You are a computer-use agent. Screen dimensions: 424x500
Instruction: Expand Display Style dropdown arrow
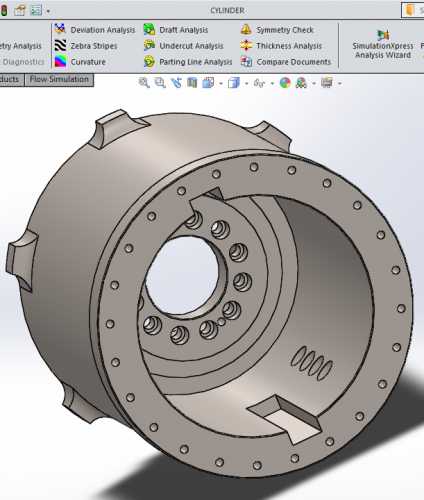coord(247,83)
